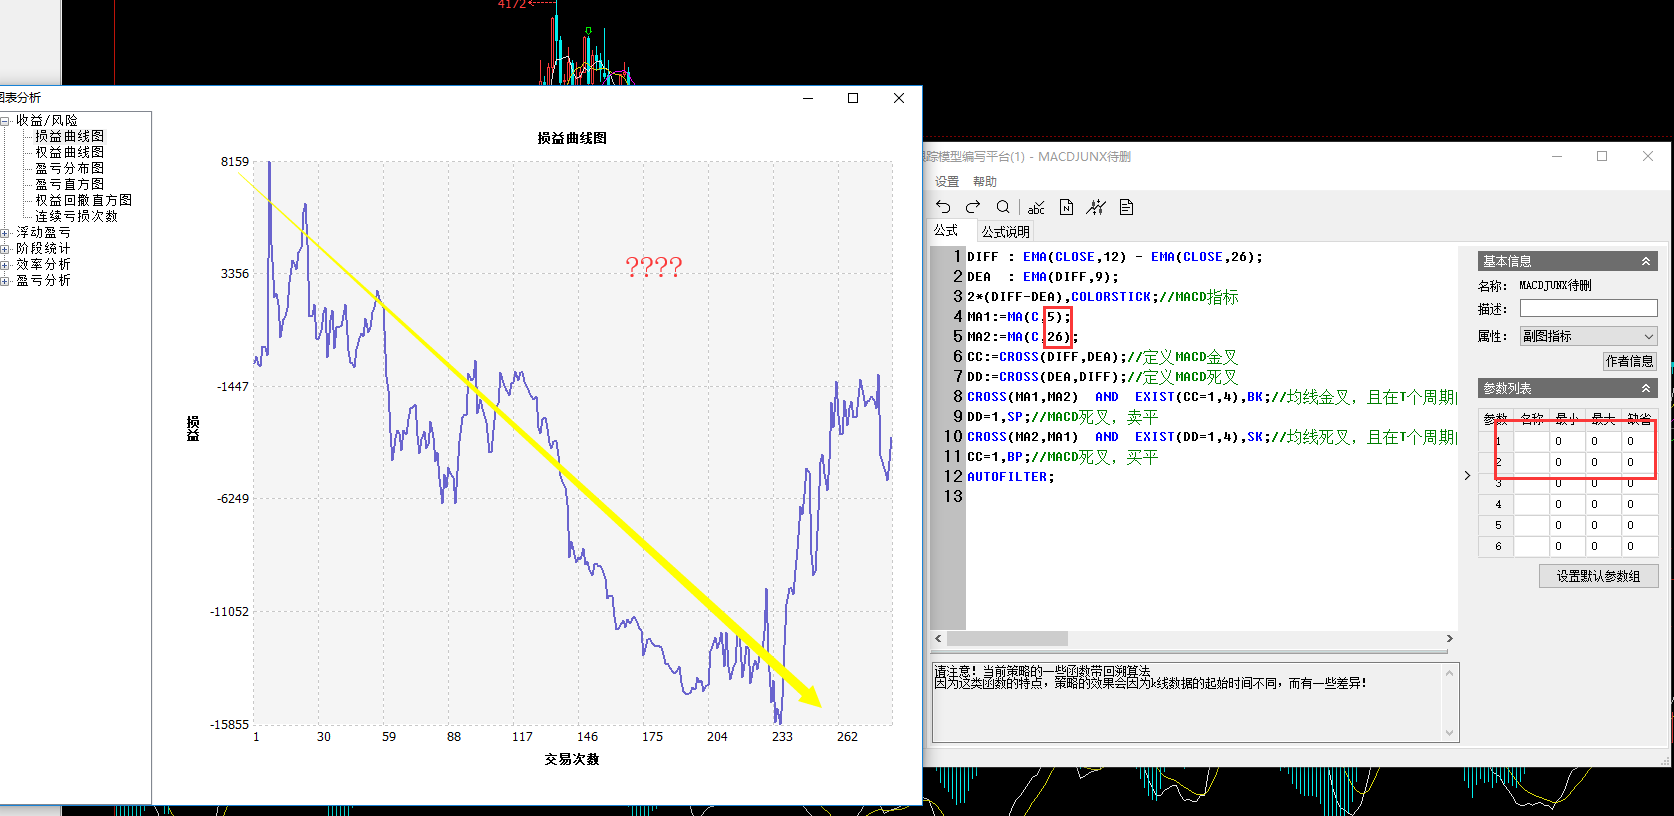The height and width of the screenshot is (816, 1674).
Task: Click the magnifier search icon in editor toolbar
Action: [x=1003, y=207]
